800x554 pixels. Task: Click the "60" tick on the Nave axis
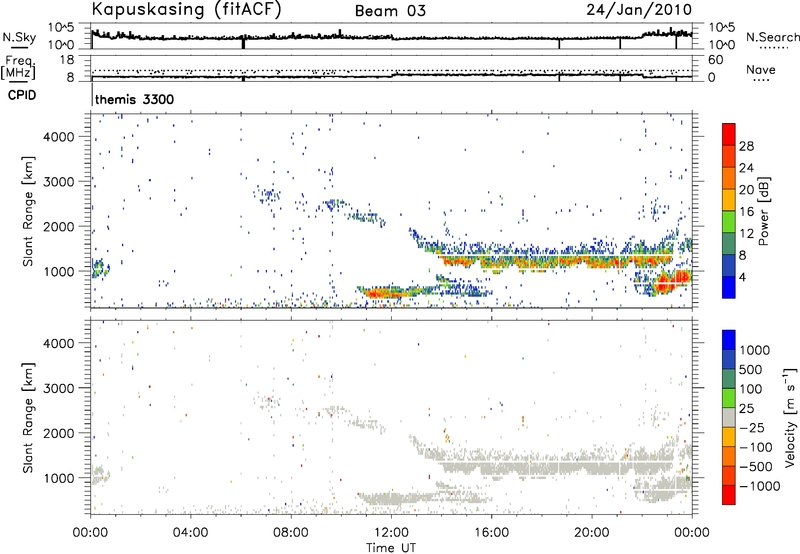click(715, 60)
